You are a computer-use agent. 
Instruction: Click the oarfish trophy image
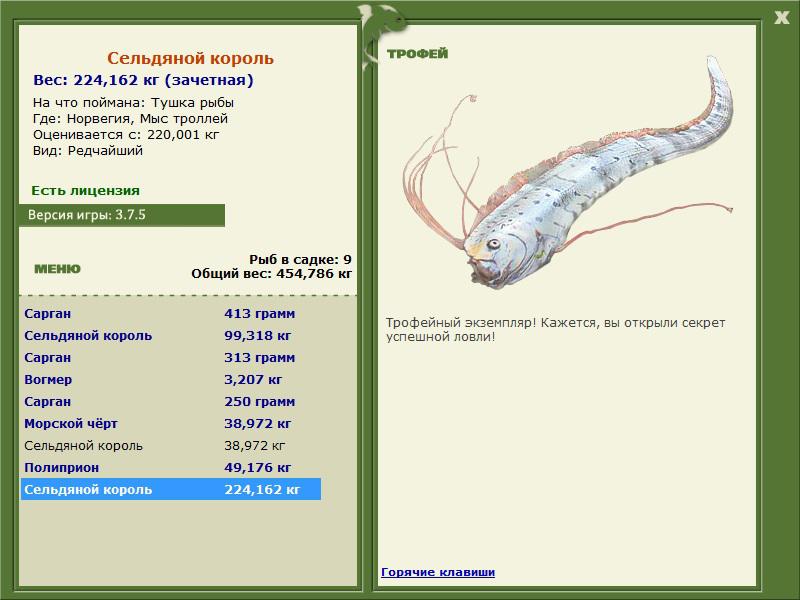(x=568, y=173)
